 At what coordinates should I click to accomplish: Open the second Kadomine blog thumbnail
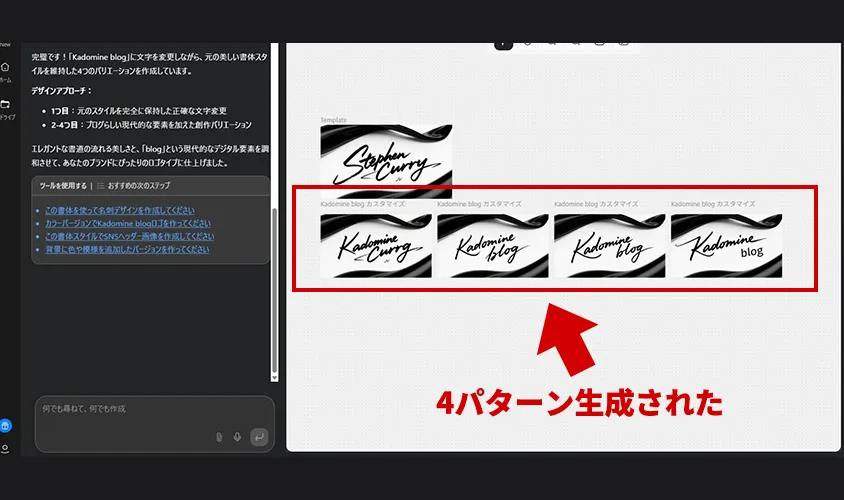(492, 245)
